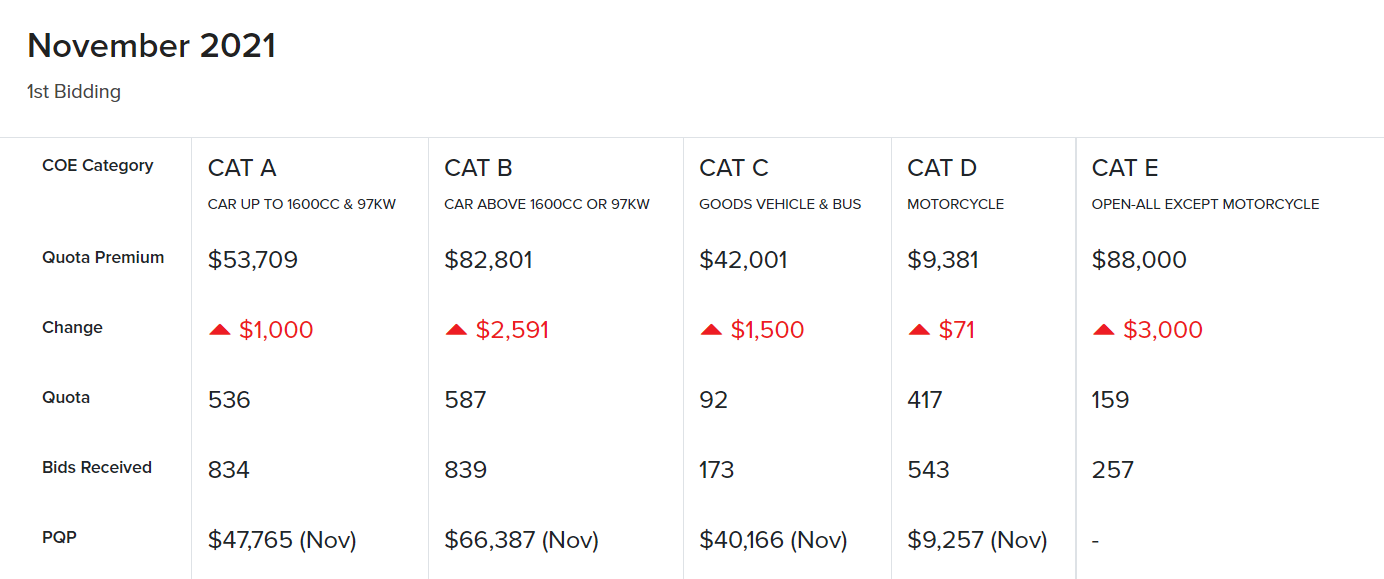Click the bids received value 543
The width and height of the screenshot is (1384, 579).
point(928,470)
